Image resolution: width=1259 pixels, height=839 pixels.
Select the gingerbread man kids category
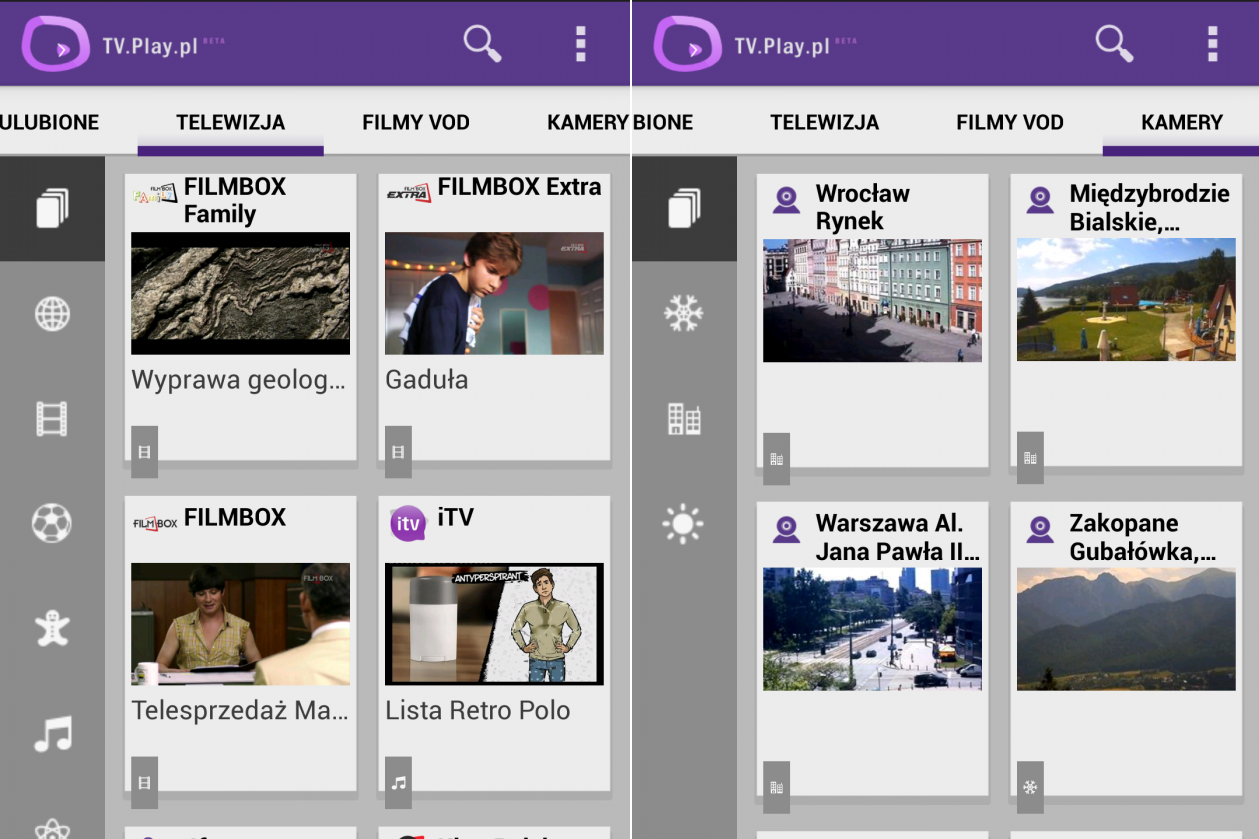52,628
